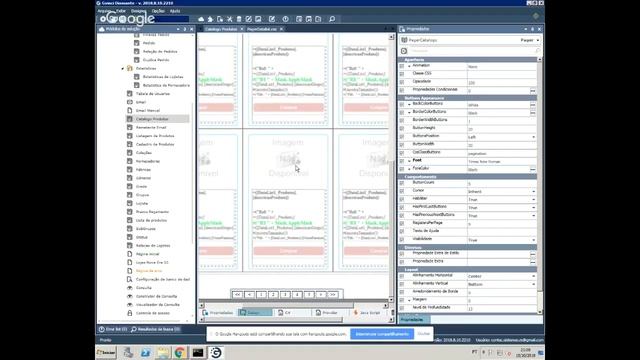Click the cloud icon in the main toolbar
This screenshot has width=640, height=360.
(x=201, y=19)
